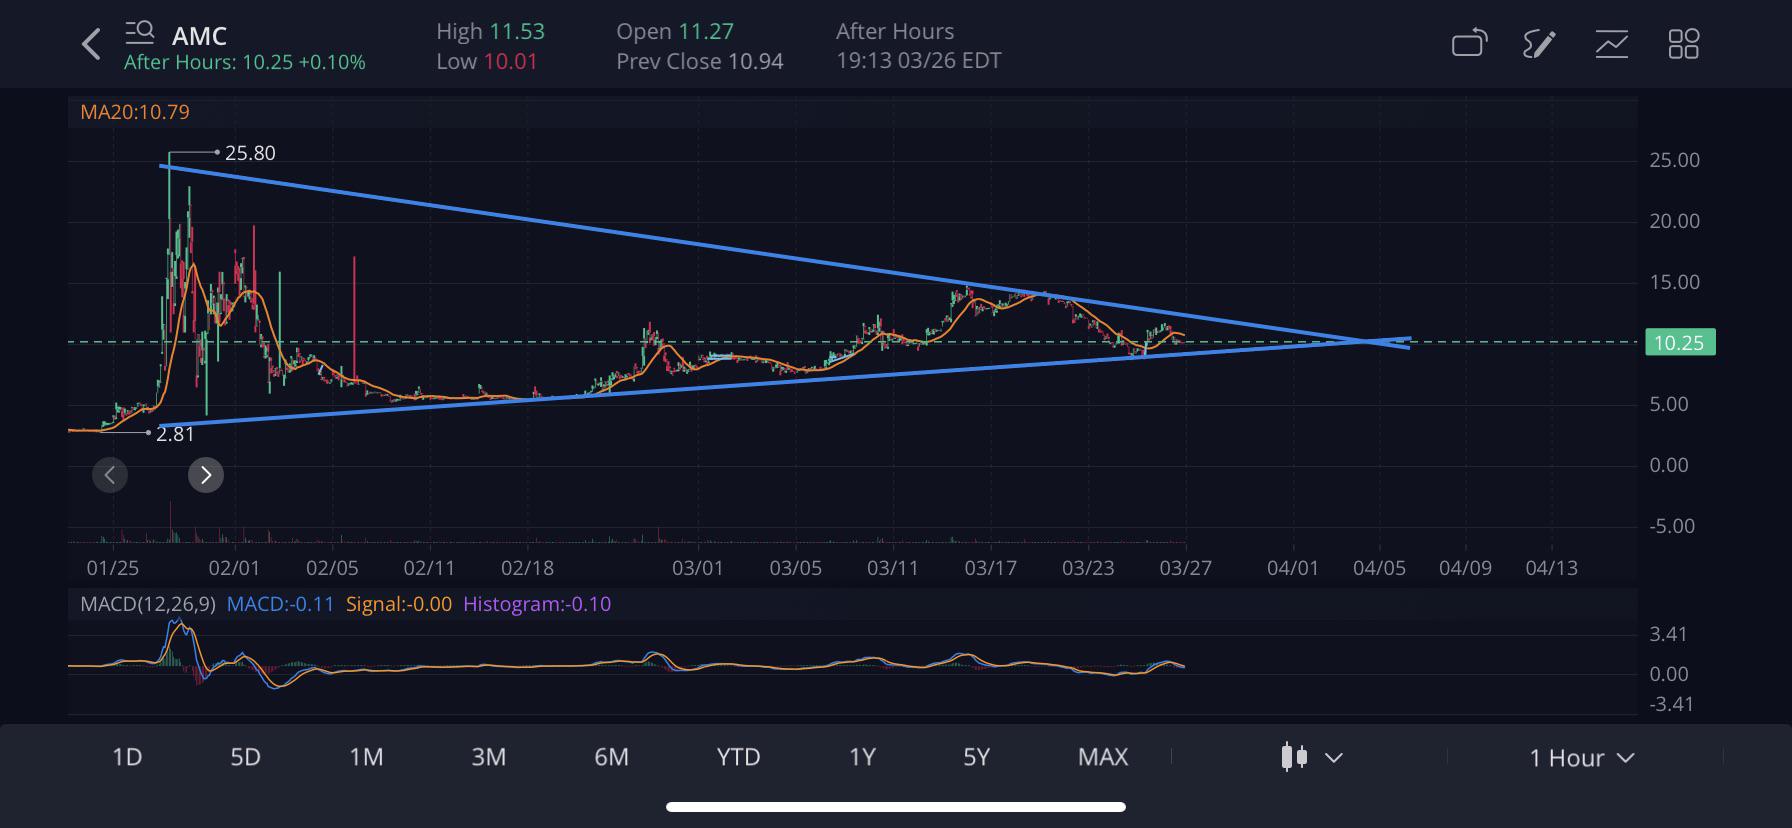Tap the rotate screen icon
This screenshot has width=1792, height=828.
point(1469,43)
